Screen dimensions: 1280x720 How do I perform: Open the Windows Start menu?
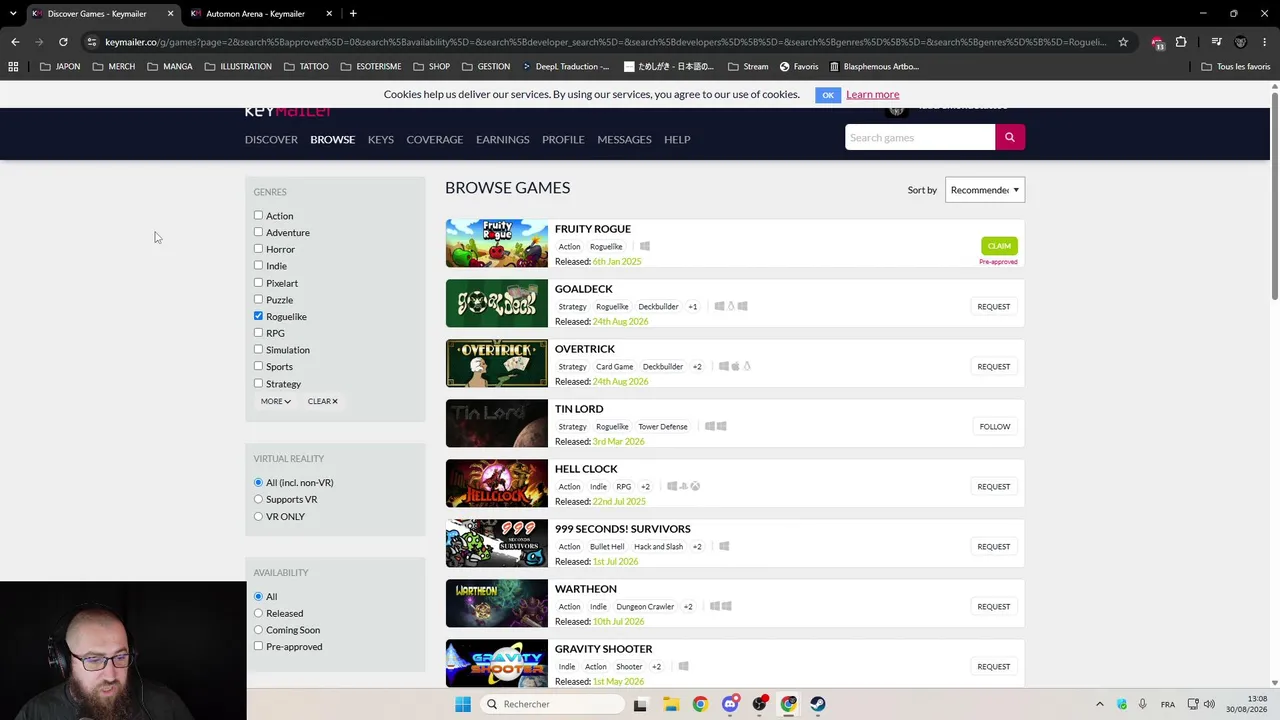point(462,704)
